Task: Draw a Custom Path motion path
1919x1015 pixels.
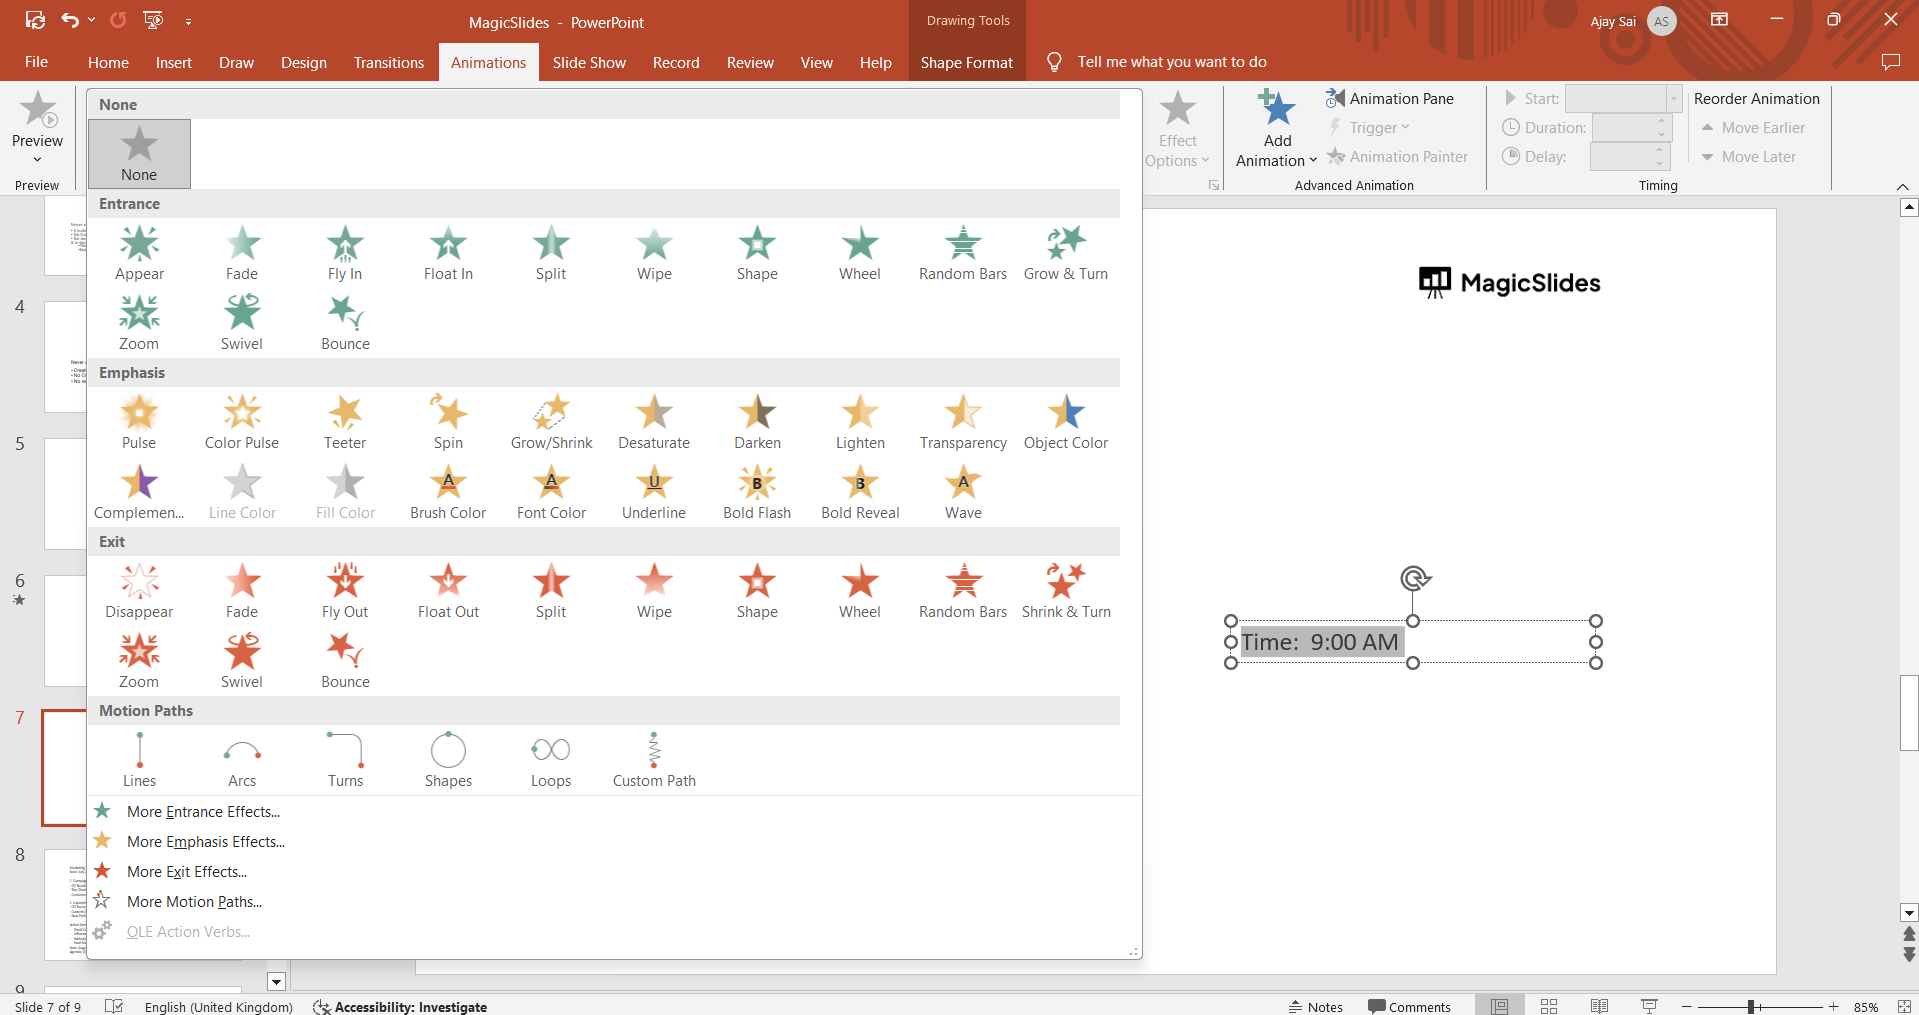Action: (x=654, y=760)
